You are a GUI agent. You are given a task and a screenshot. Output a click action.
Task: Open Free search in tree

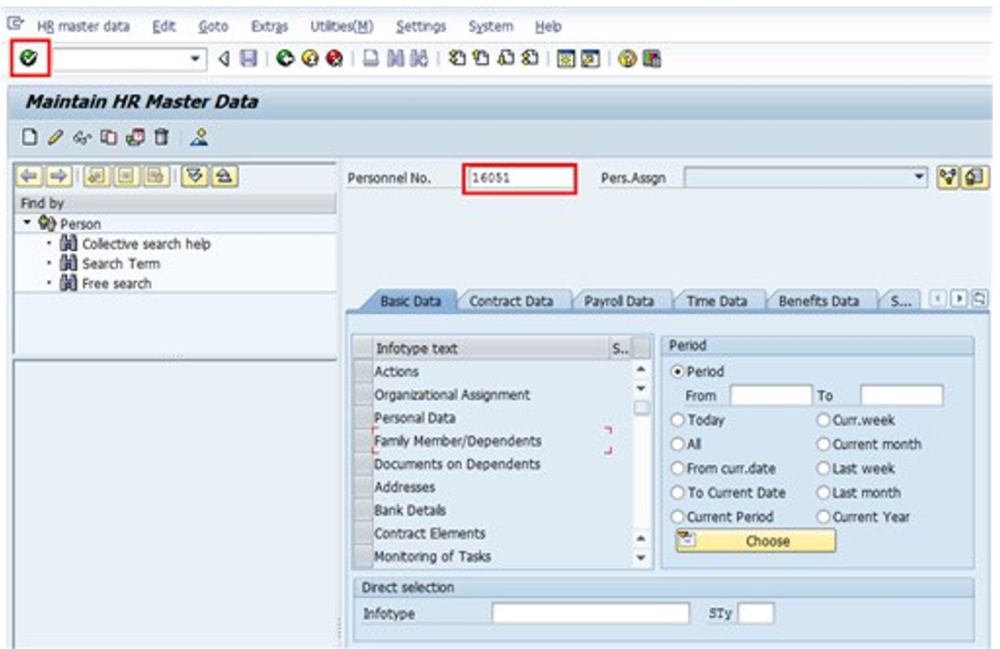[x=117, y=284]
